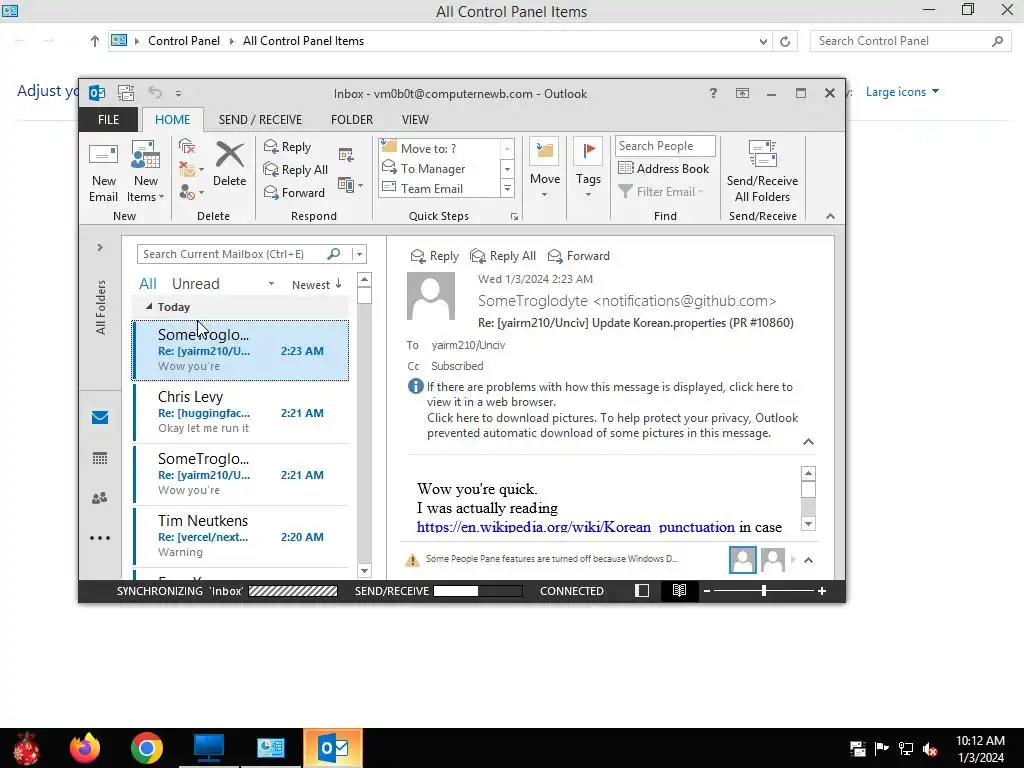Reply using the ribbon Reply button

coord(287,147)
